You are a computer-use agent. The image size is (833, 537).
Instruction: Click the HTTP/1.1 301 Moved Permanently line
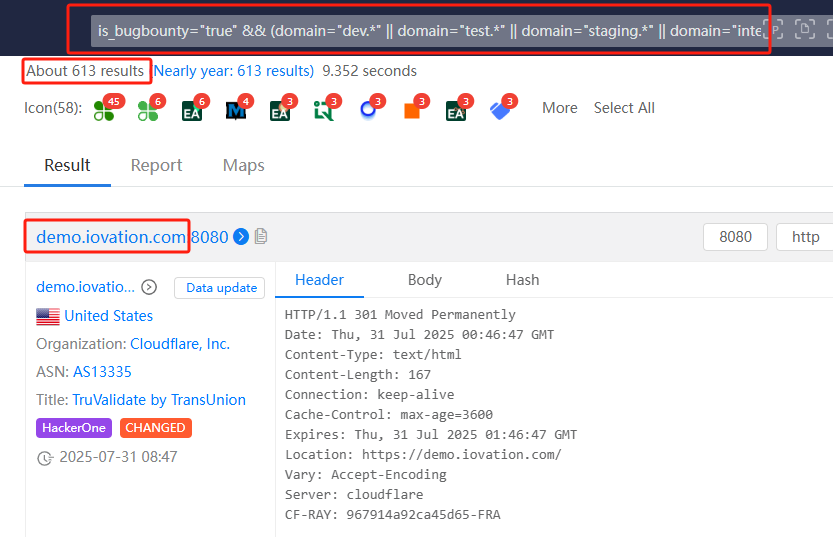[x=400, y=314]
